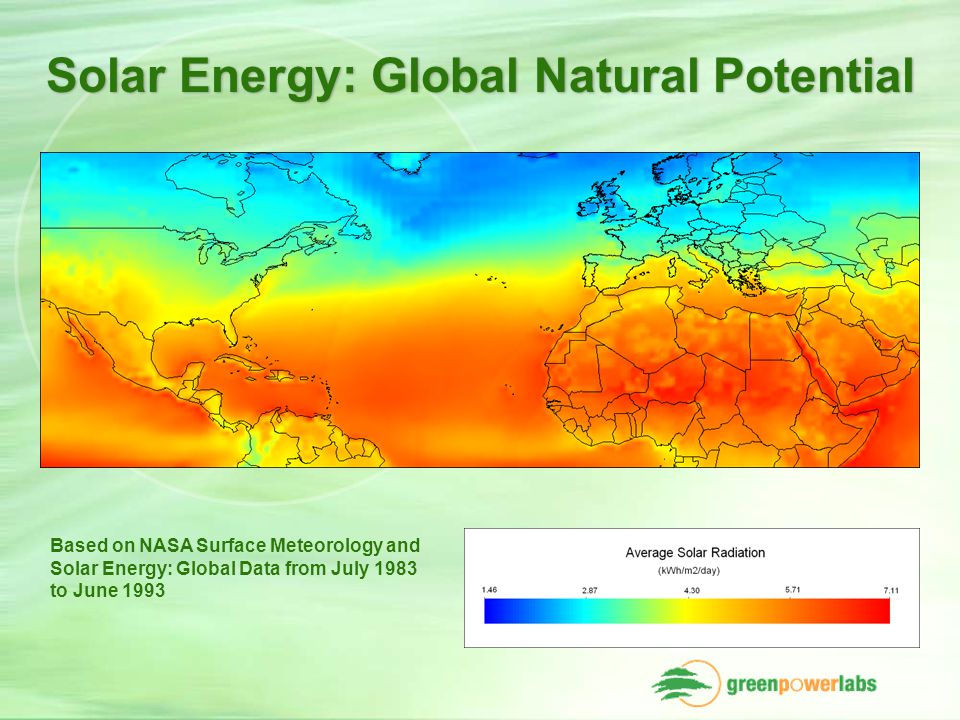Click the 5.71 legend value
The width and height of the screenshot is (960, 720).
(792, 590)
